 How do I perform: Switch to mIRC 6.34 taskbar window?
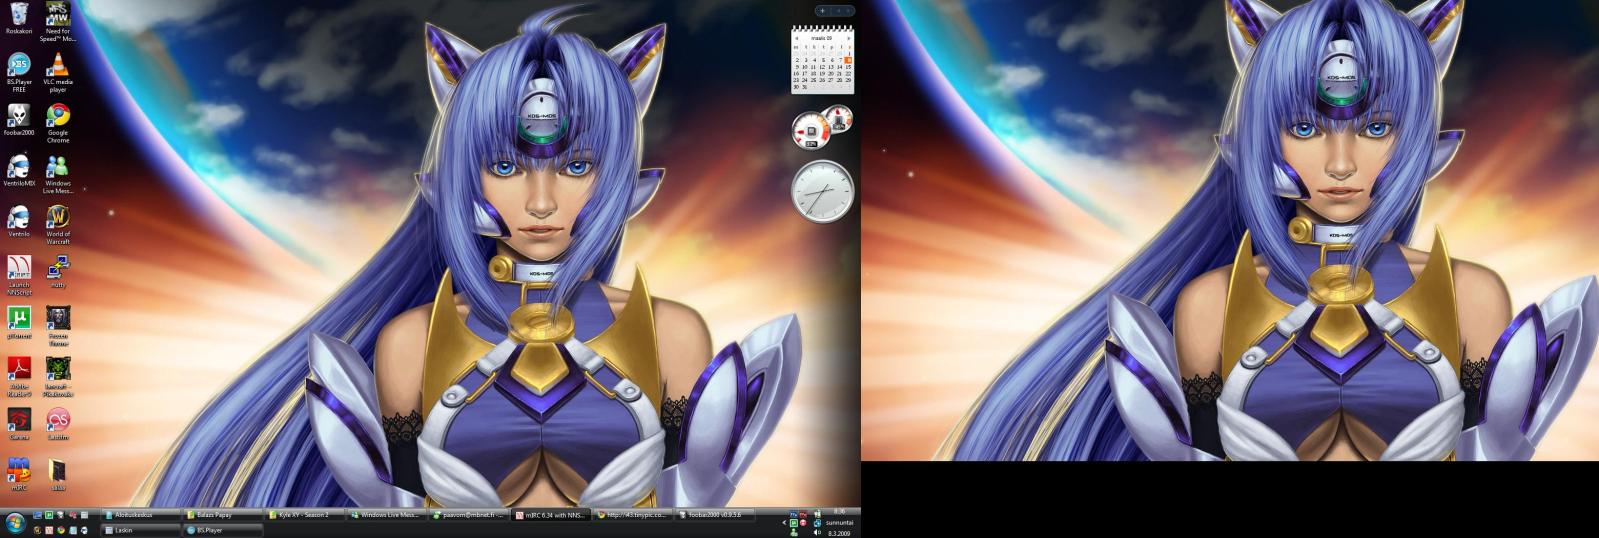click(x=550, y=515)
